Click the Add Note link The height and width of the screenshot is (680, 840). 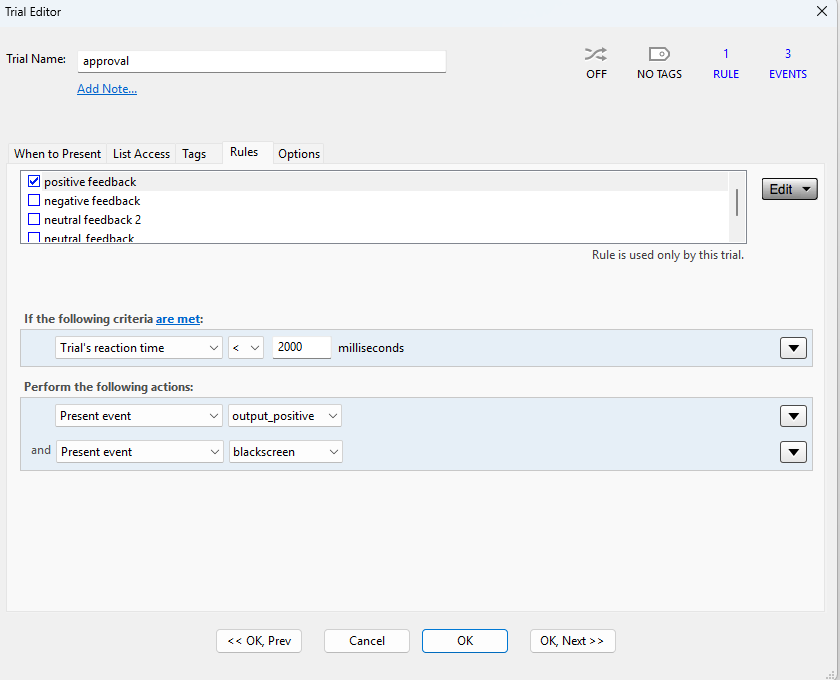coord(107,89)
